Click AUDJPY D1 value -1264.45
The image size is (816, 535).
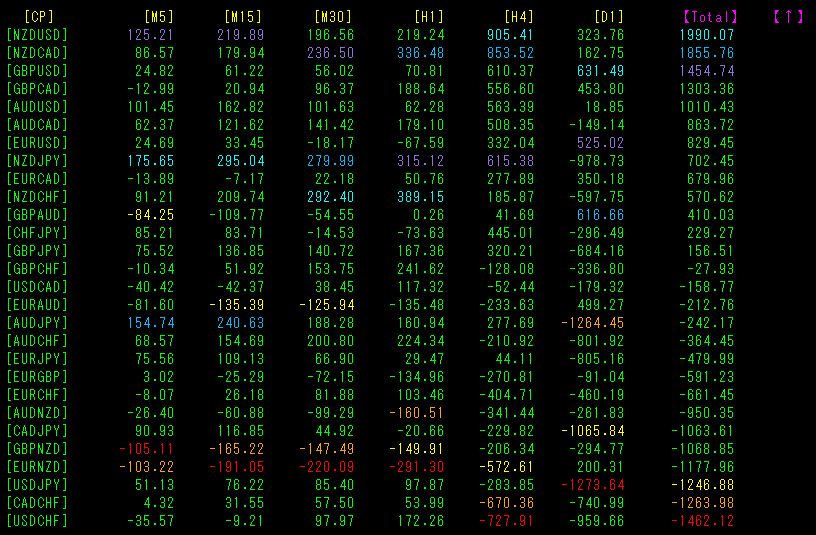point(593,323)
